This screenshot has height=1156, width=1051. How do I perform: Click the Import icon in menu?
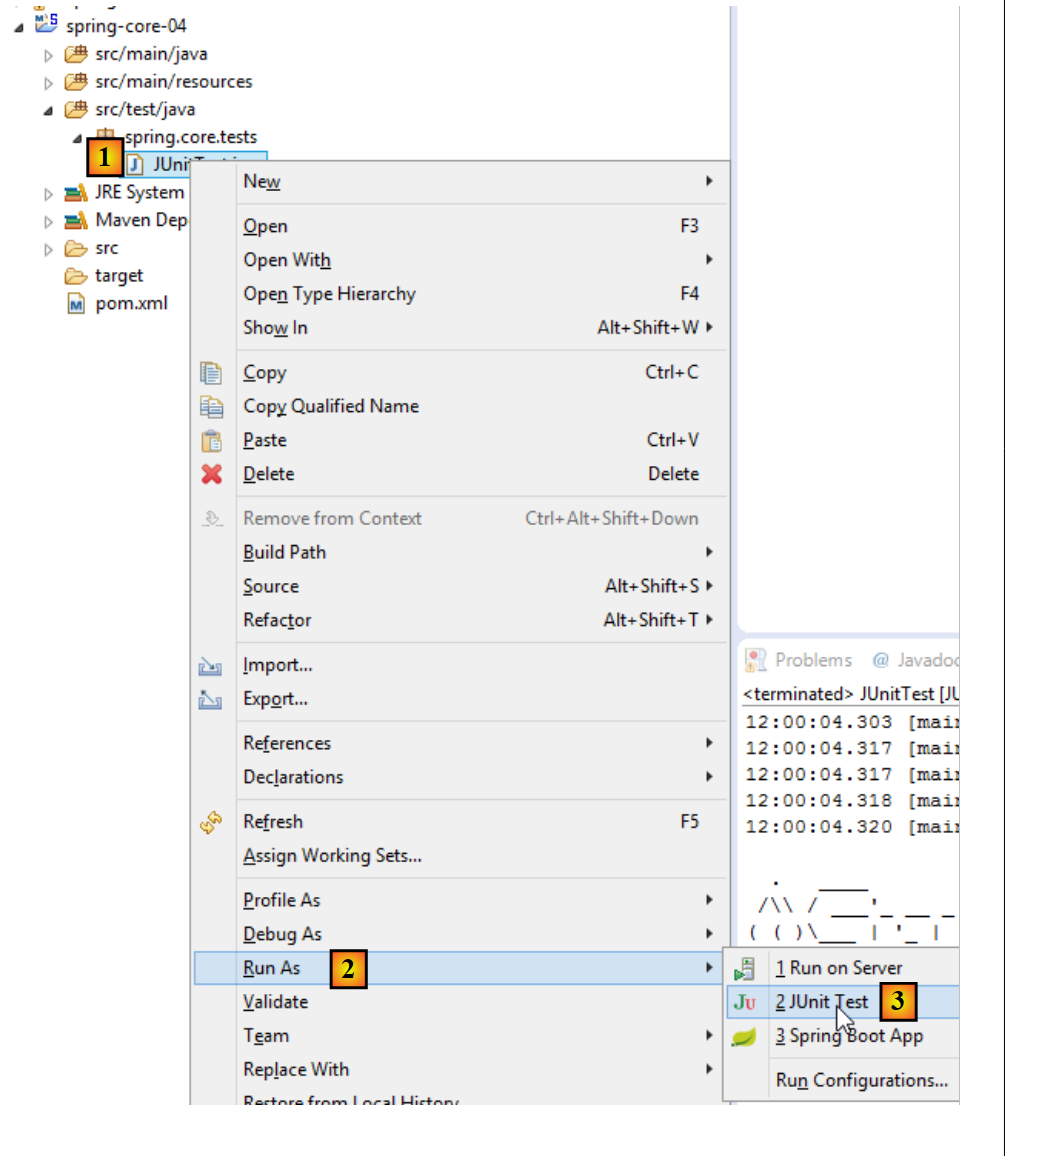tap(210, 666)
